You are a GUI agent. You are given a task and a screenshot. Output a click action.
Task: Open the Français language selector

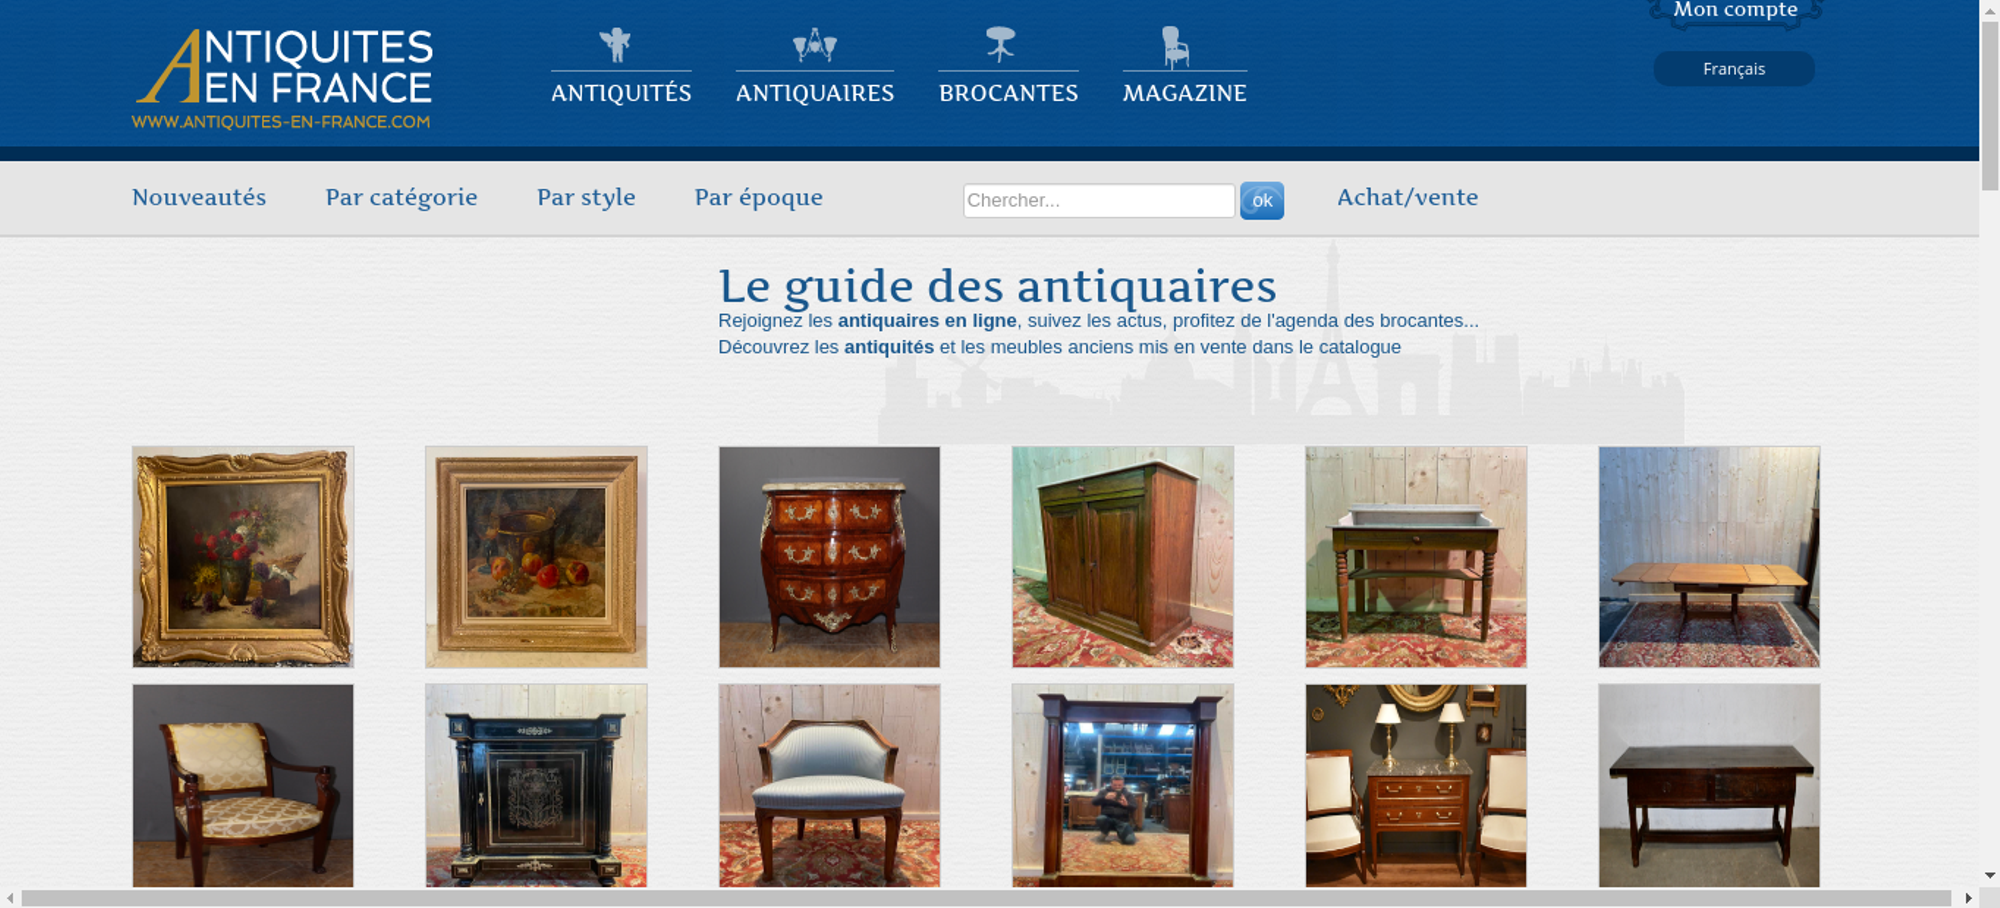tap(1734, 69)
